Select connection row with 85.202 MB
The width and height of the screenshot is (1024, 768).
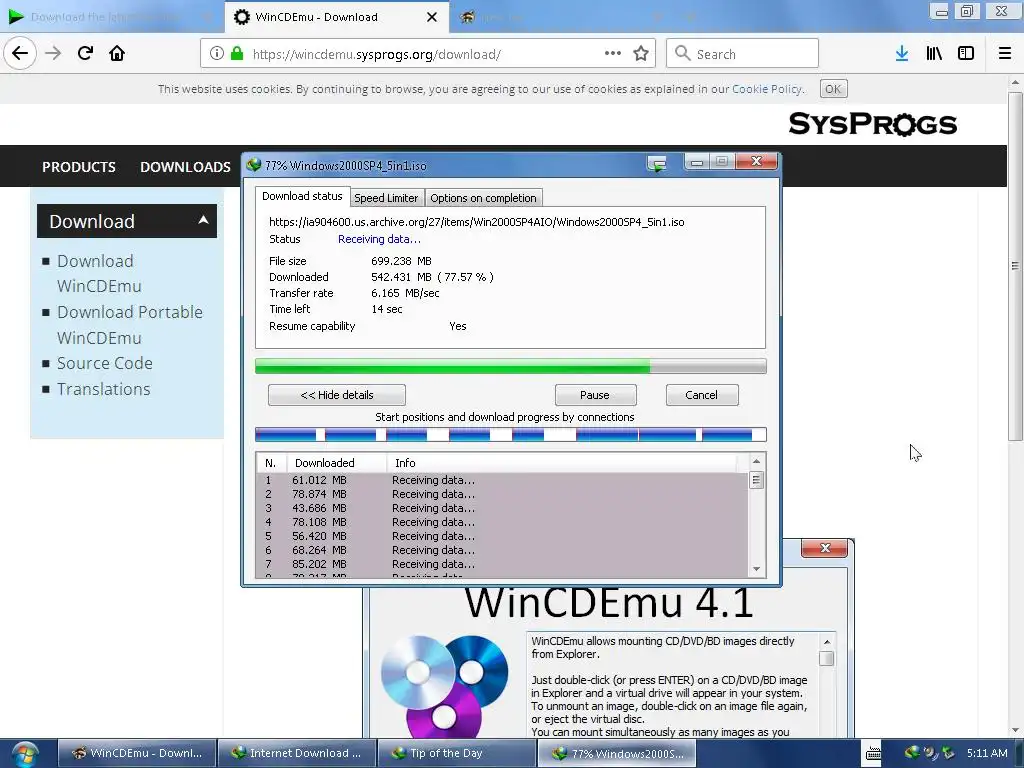click(502, 564)
